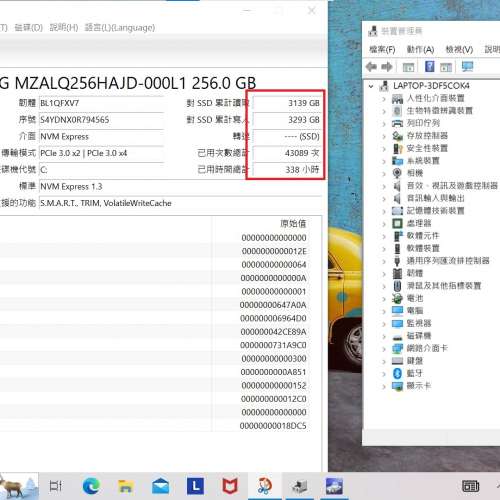Screen dimensions: 500x500
Task: Click the news widget icon in system tray
Action: [x=470, y=486]
